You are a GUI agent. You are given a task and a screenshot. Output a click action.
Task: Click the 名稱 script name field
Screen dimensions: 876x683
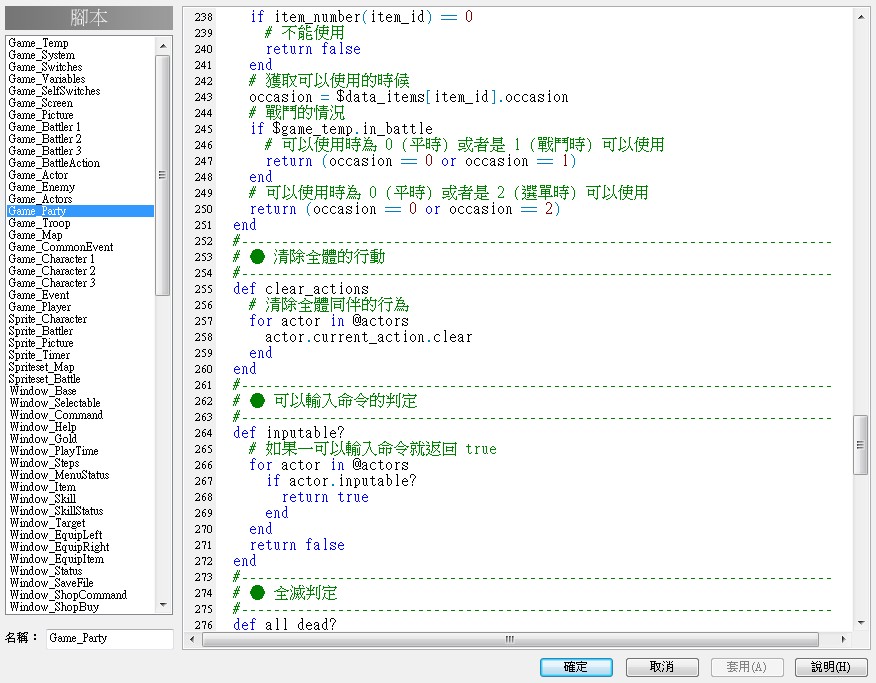[110, 638]
